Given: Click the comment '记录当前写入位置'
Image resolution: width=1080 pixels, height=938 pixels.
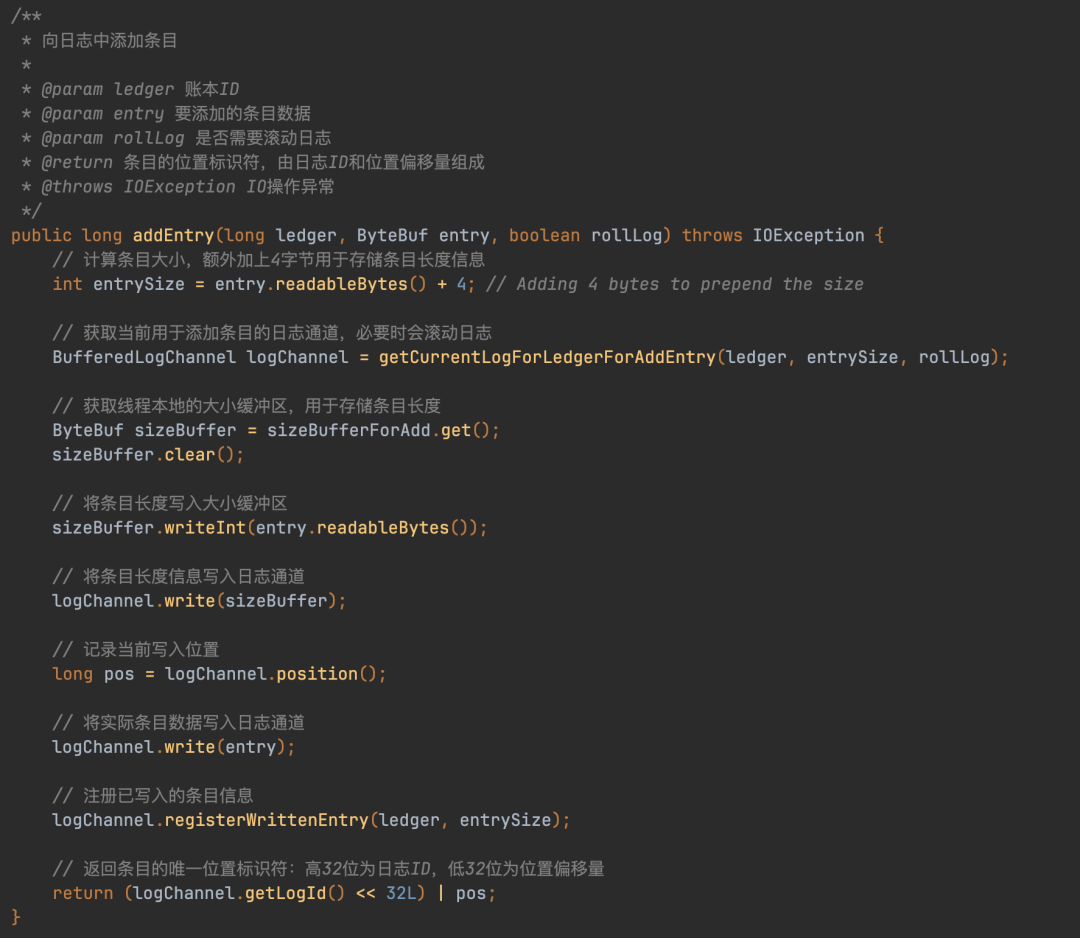Looking at the screenshot, I should [136, 650].
